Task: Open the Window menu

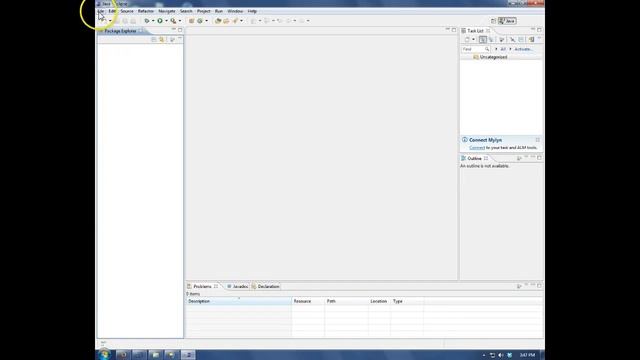Action: [x=235, y=11]
